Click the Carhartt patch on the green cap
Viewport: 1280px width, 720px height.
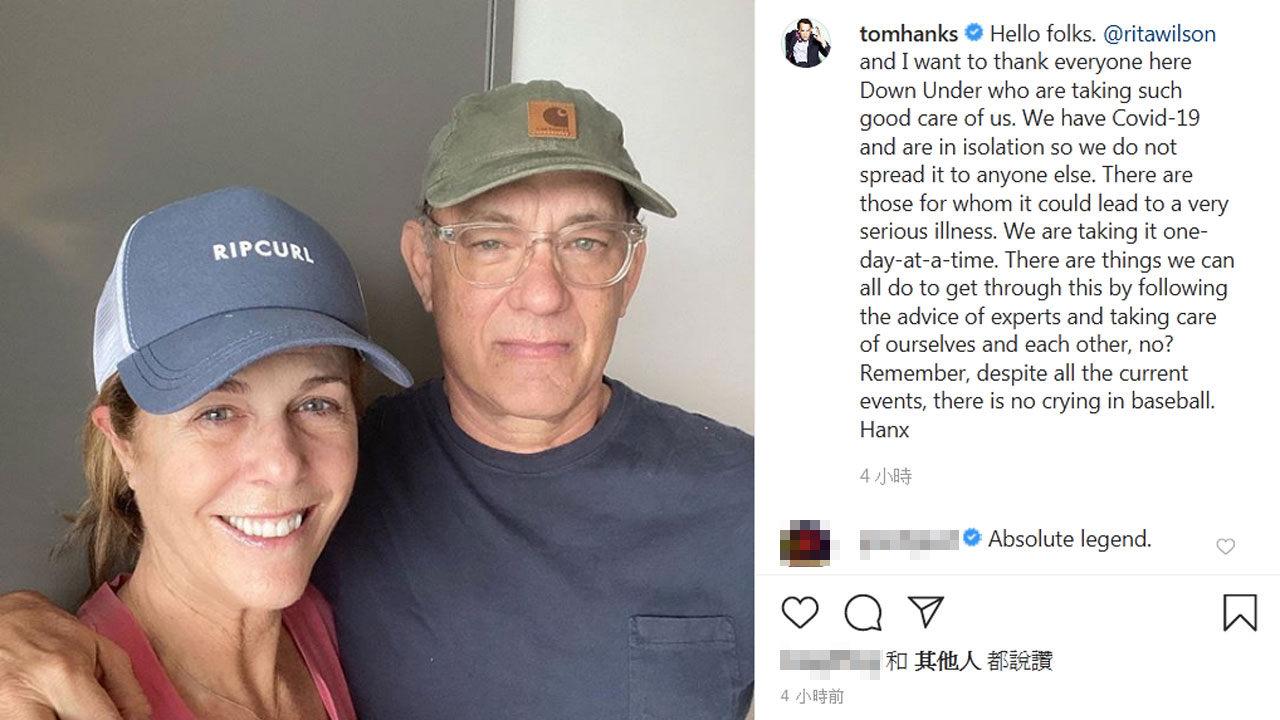[x=552, y=120]
